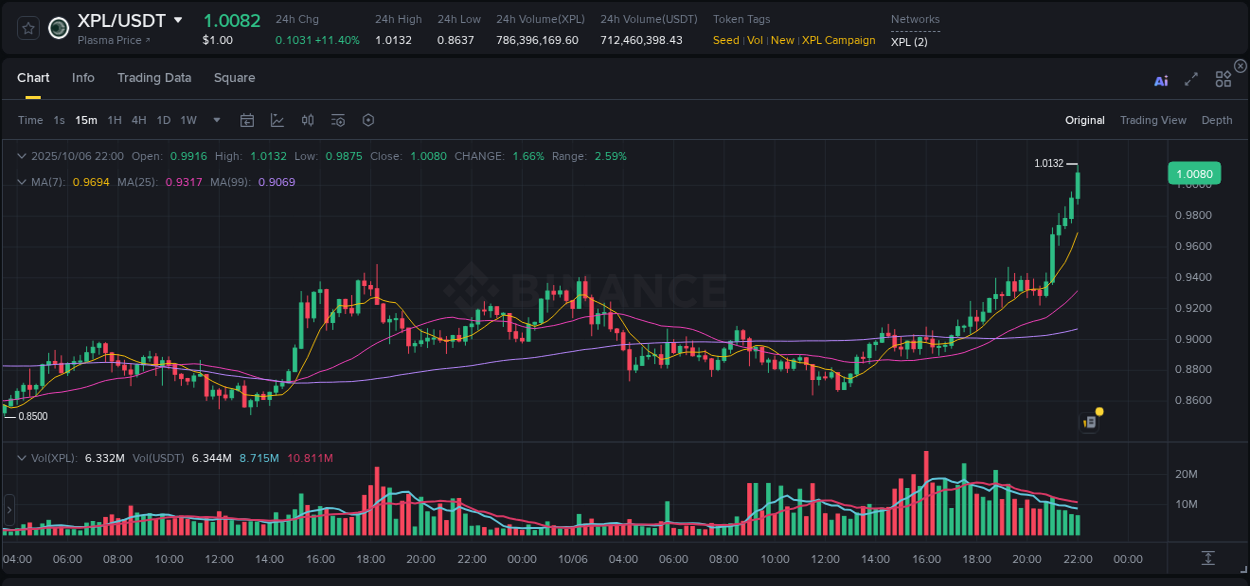1250x586 pixels.
Task: Open the XPL Campaign link
Action: click(x=838, y=40)
